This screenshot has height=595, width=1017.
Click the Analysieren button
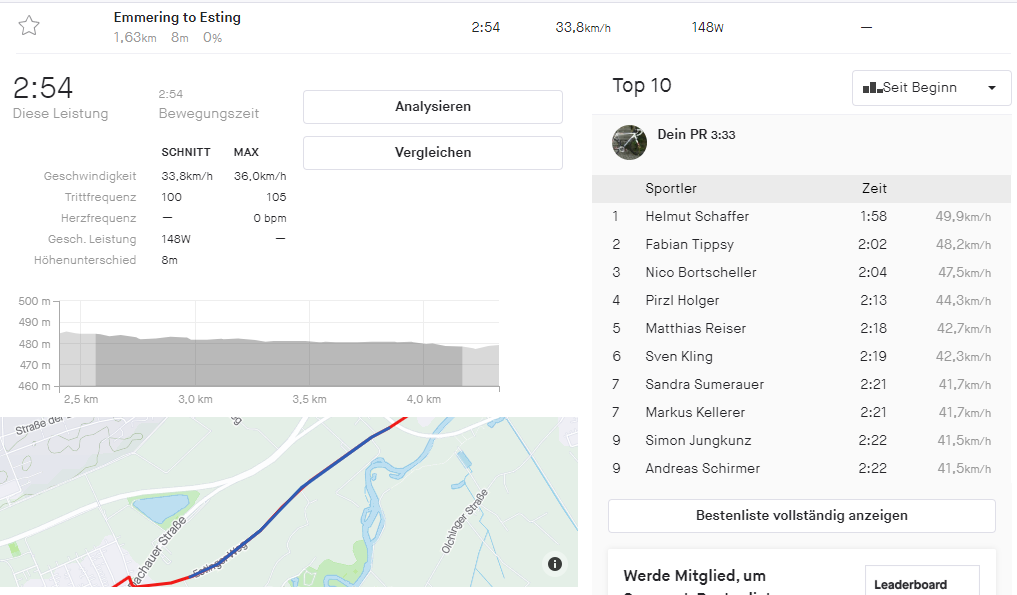point(432,107)
